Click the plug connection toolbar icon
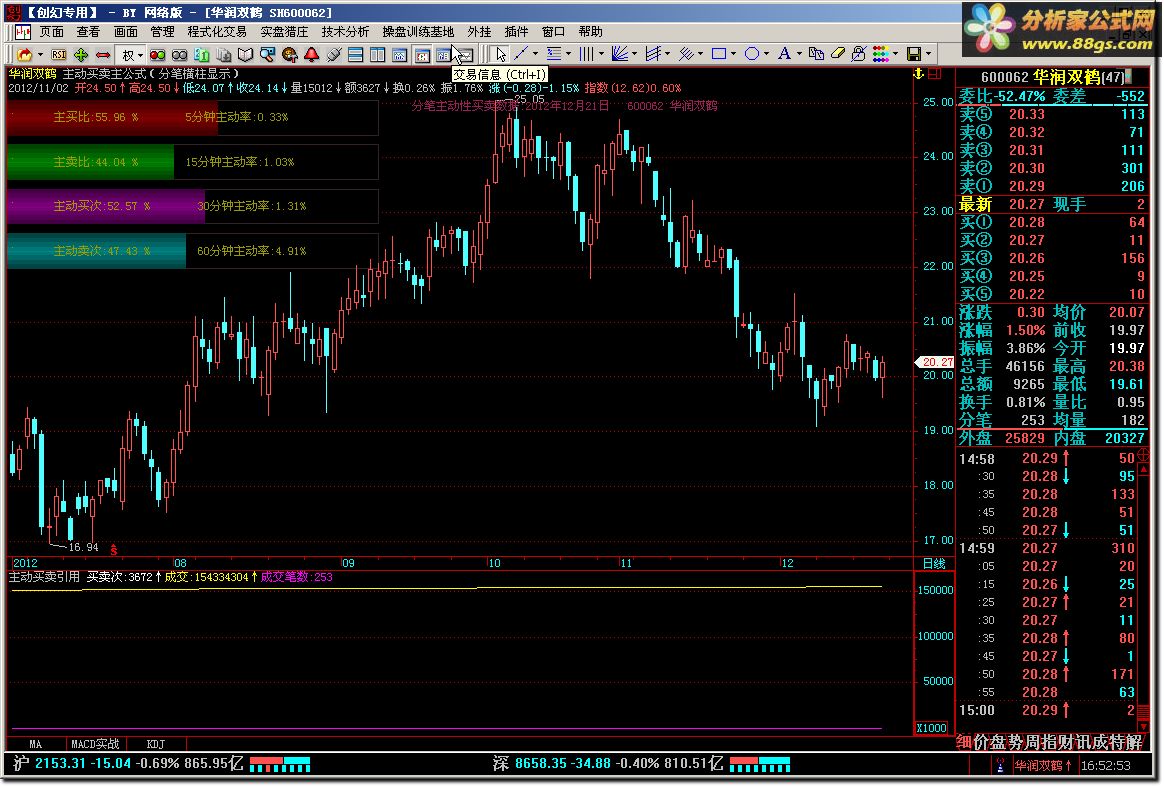This screenshot has width=1164, height=786. 334,54
